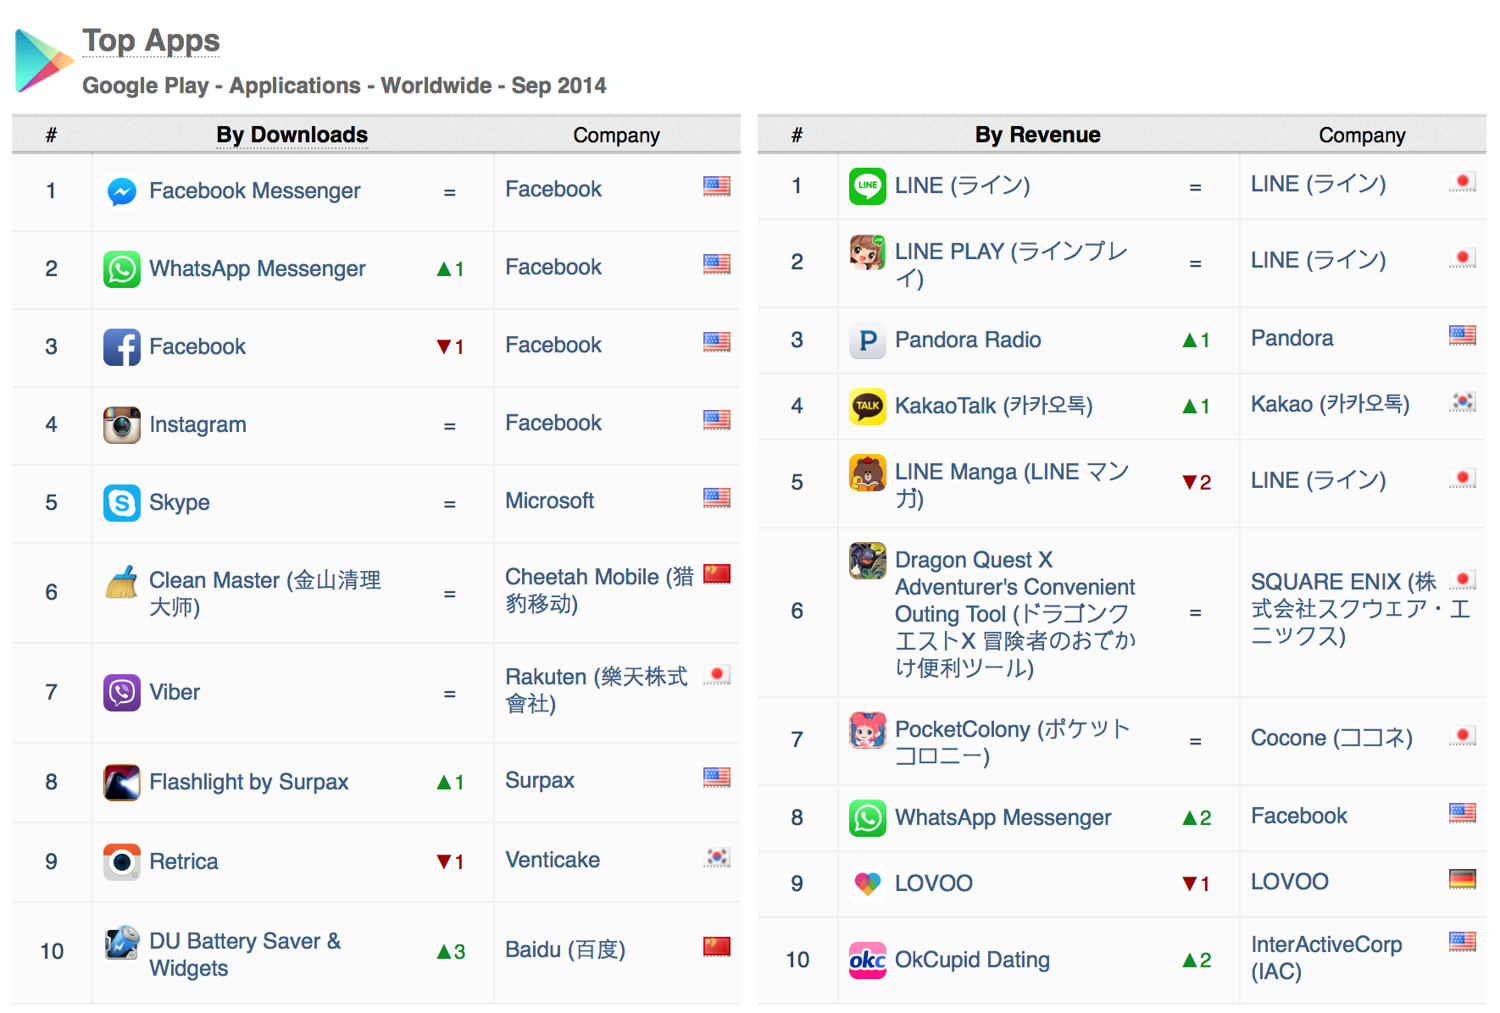Open the Instagram app link

tap(198, 425)
